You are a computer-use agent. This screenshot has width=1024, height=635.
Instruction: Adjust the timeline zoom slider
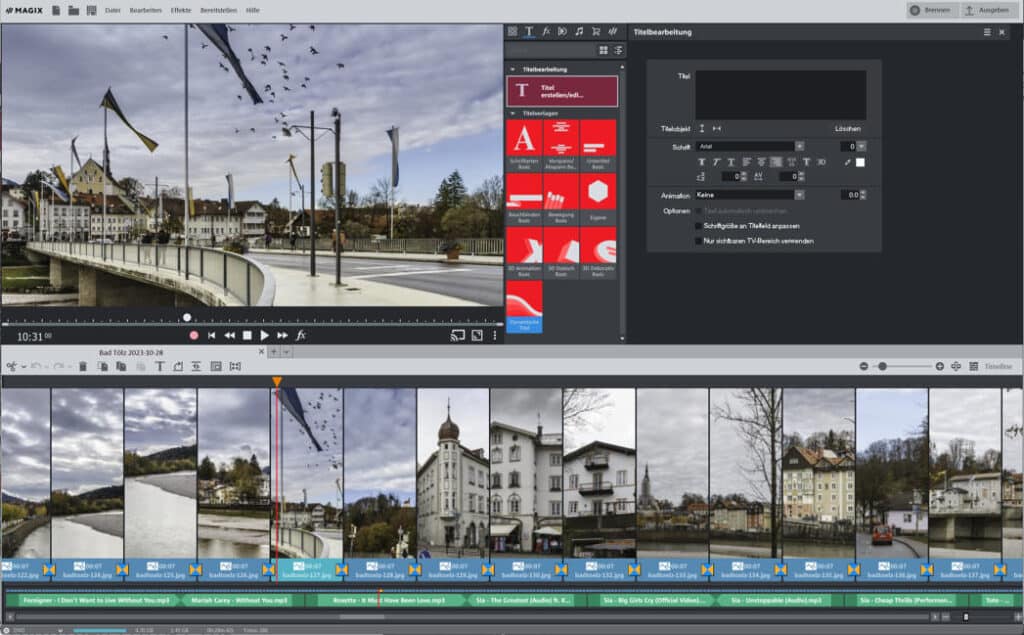pos(882,366)
